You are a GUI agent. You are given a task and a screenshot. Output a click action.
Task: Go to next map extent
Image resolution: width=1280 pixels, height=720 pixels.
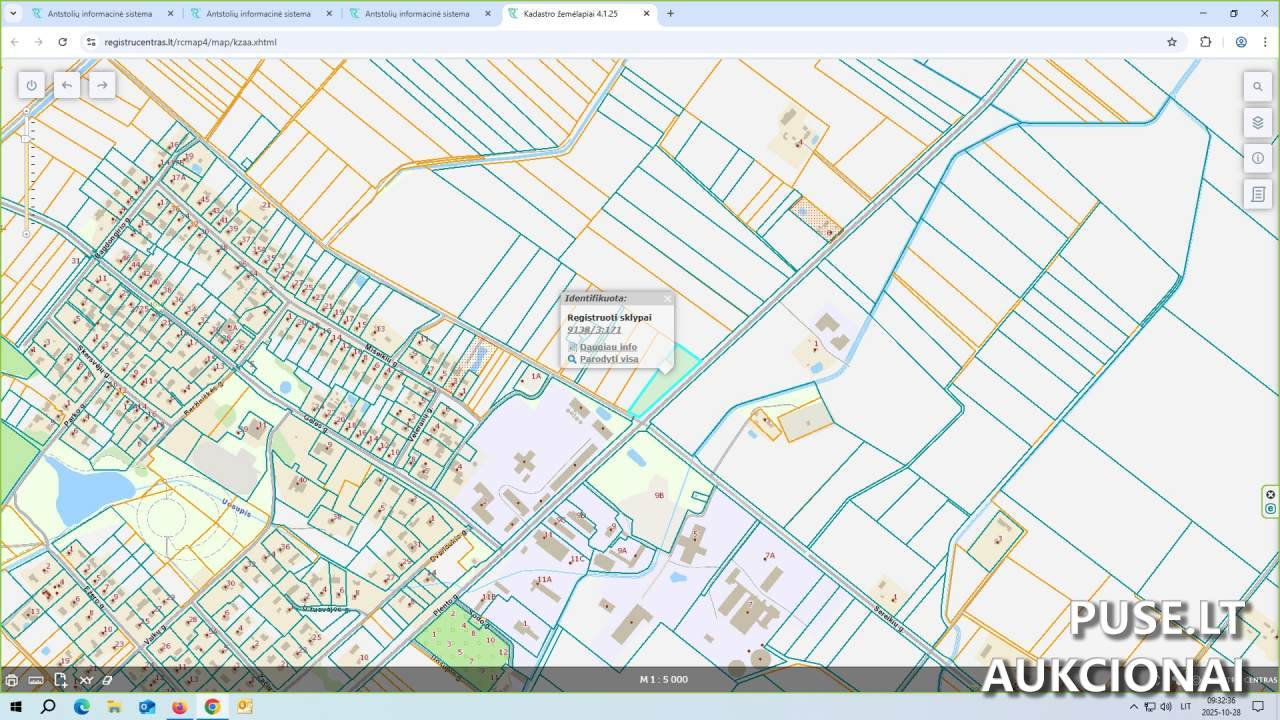click(102, 85)
